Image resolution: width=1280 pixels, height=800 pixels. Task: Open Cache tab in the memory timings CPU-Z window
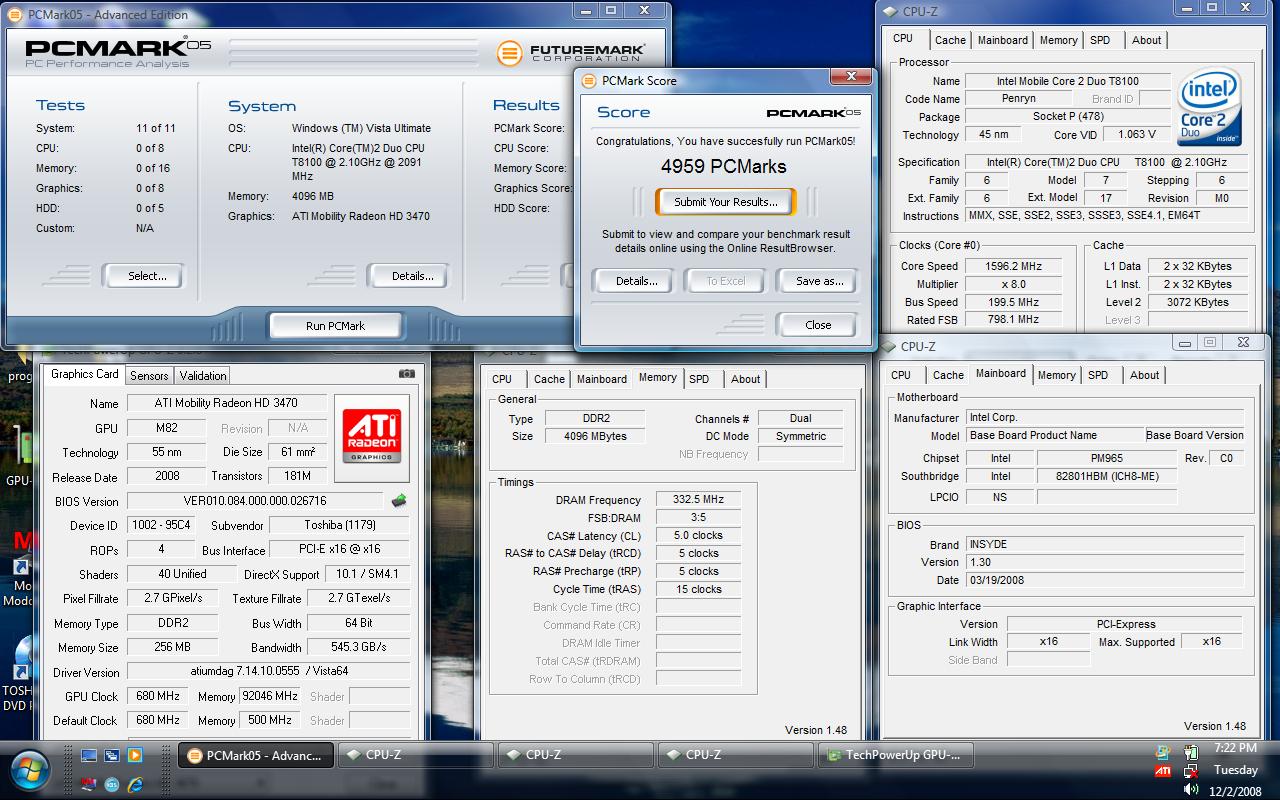click(x=549, y=379)
